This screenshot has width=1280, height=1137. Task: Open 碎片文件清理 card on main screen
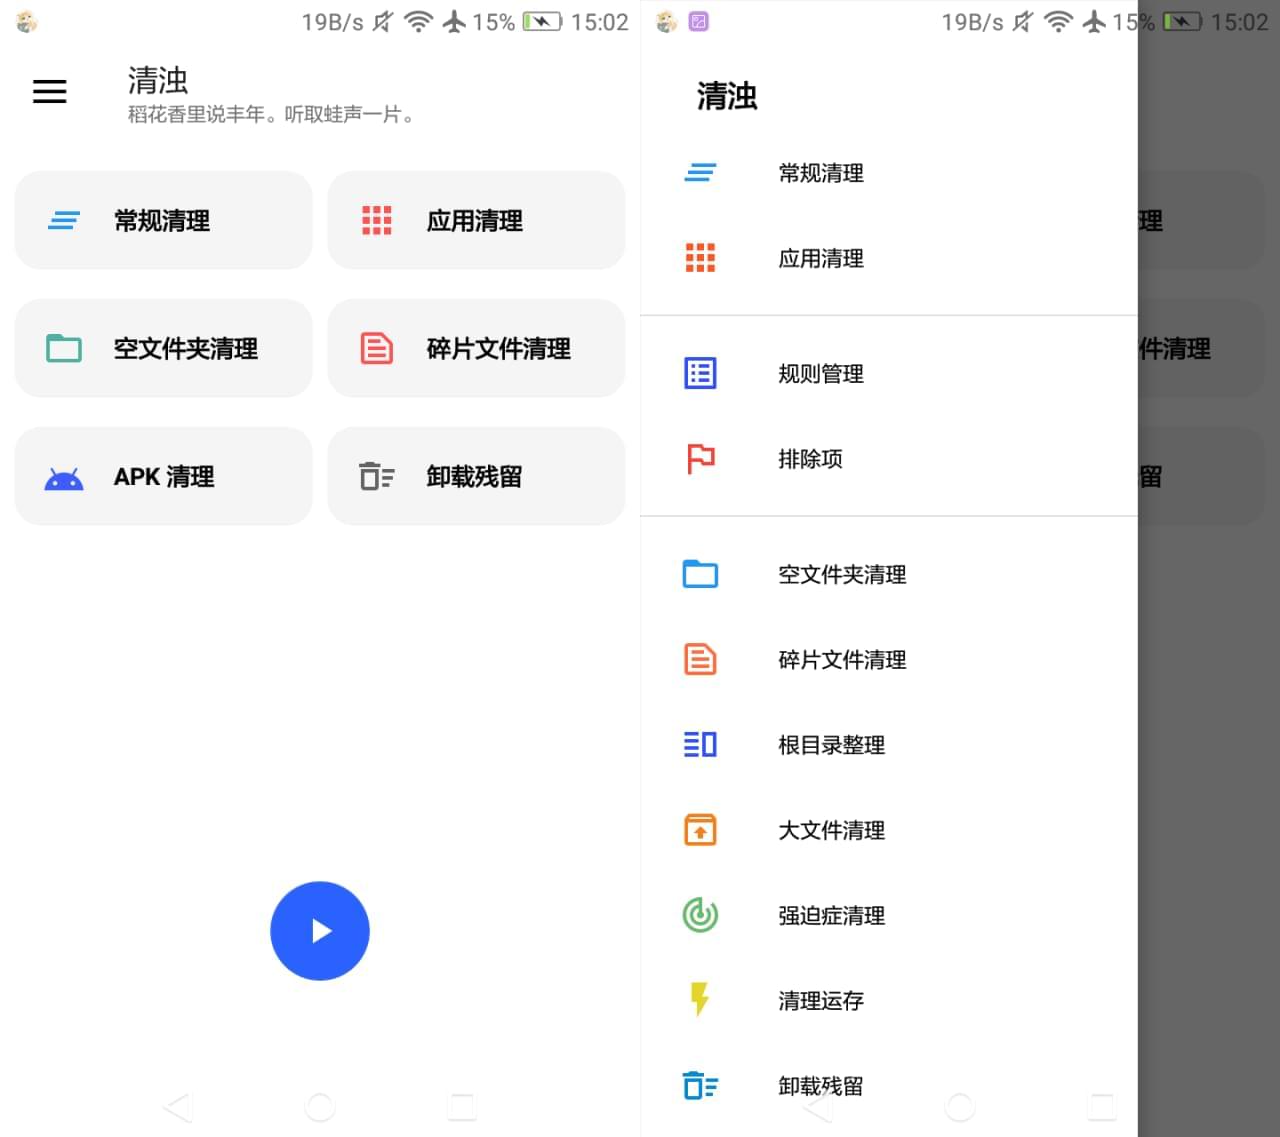(x=476, y=348)
